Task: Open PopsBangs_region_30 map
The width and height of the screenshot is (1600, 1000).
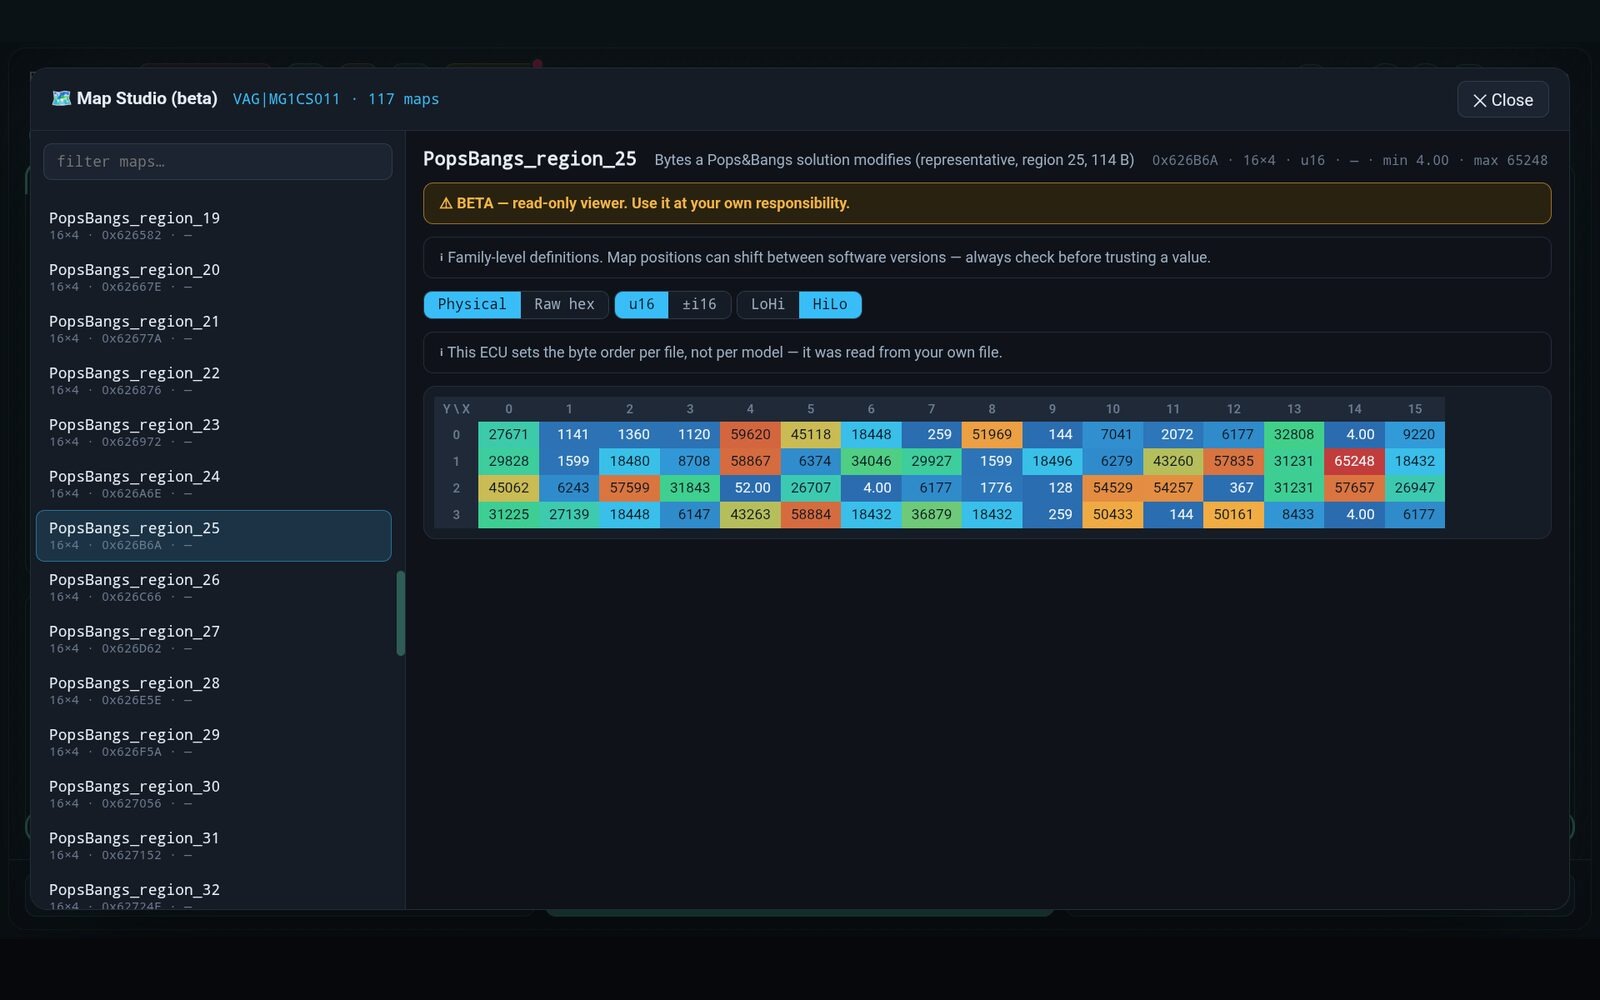Action: pyautogui.click(x=213, y=794)
